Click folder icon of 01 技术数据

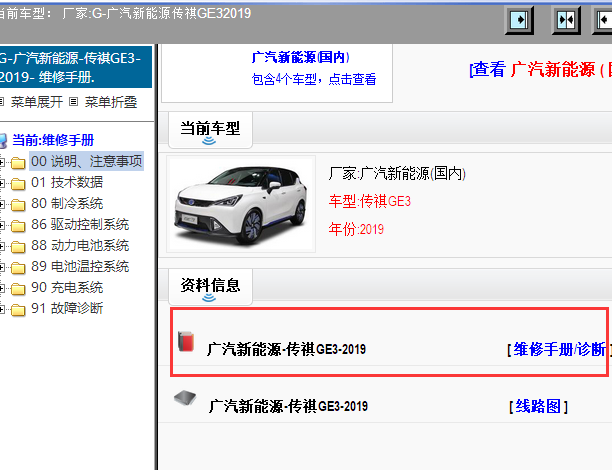click(18, 183)
